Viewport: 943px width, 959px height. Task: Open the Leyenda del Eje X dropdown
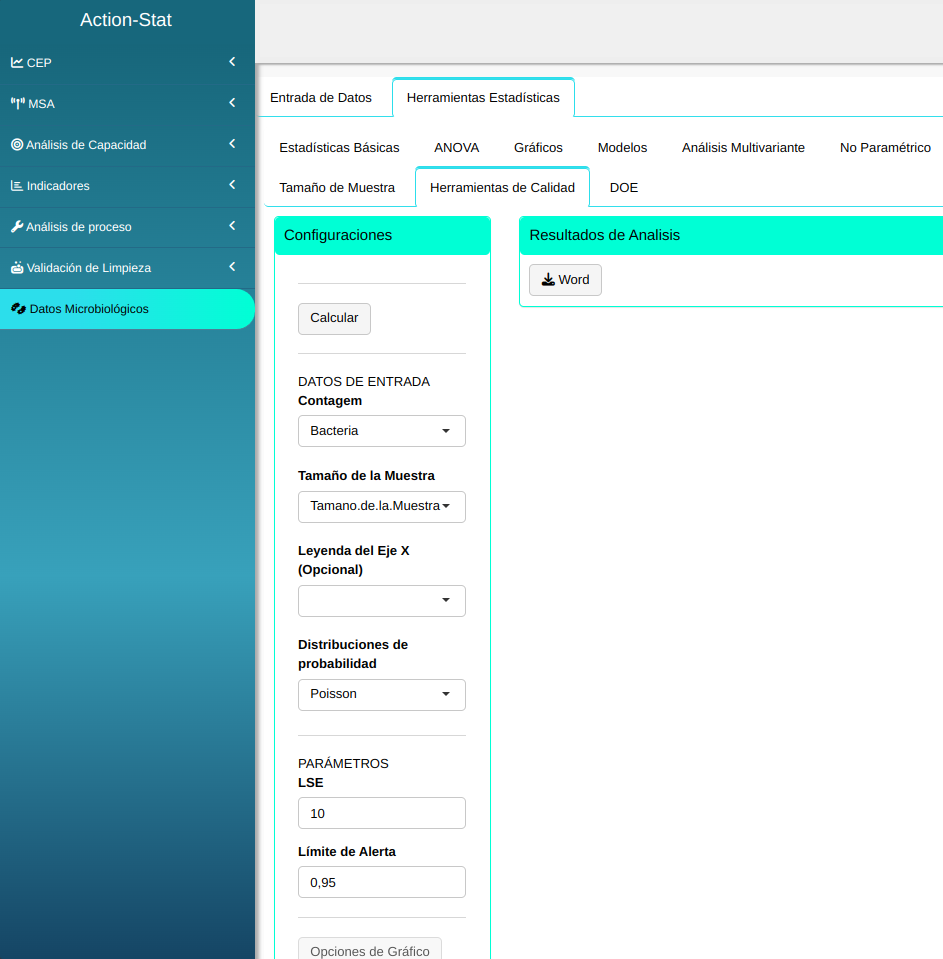381,601
